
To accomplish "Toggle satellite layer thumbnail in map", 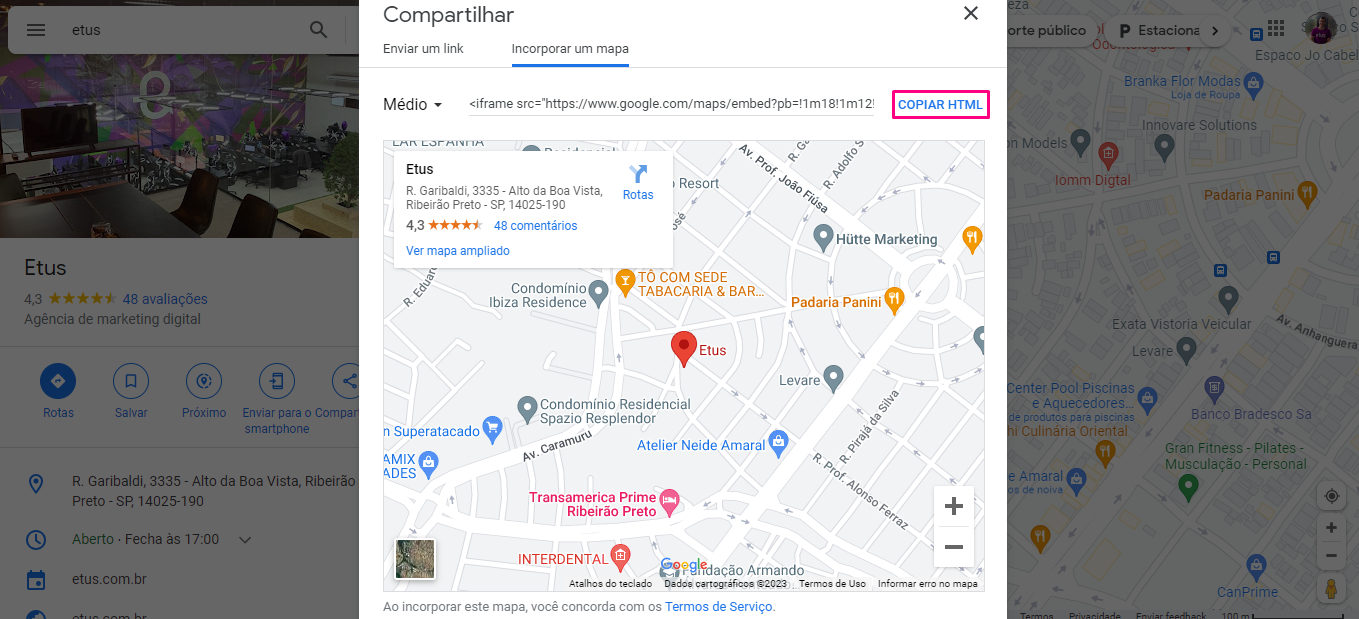I will (x=415, y=559).
